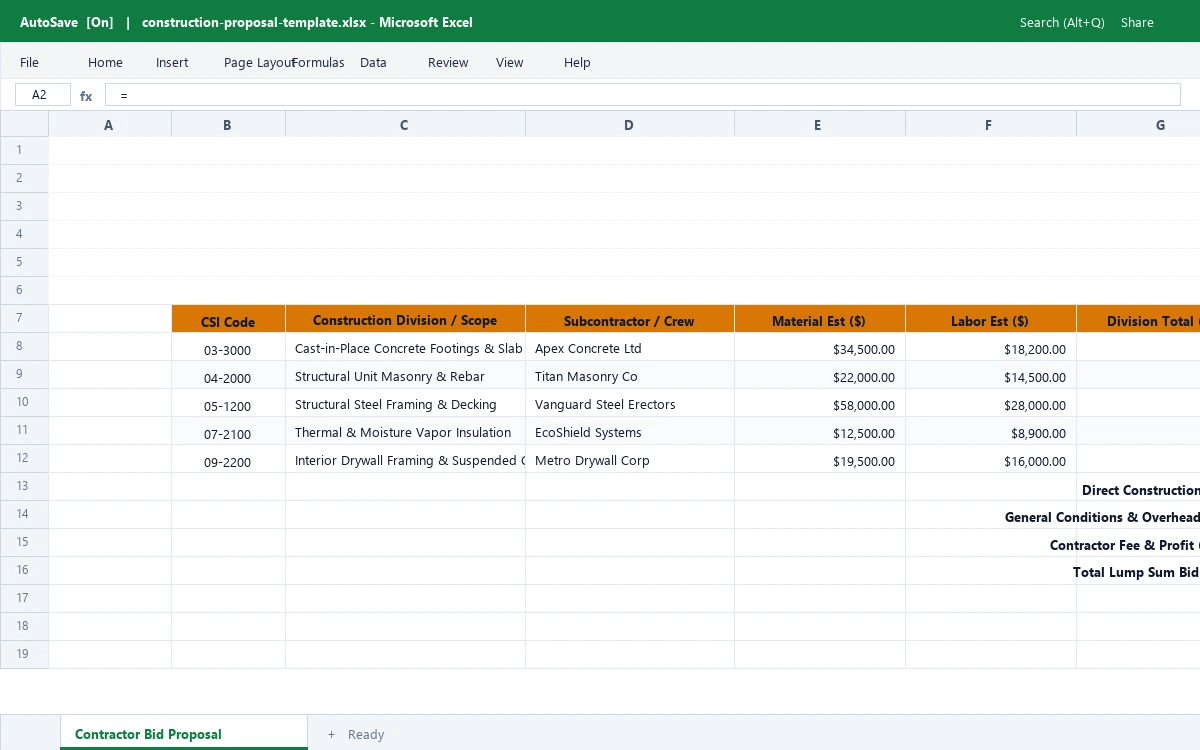
Task: Click the Division Total header cell
Action: pos(1138,318)
